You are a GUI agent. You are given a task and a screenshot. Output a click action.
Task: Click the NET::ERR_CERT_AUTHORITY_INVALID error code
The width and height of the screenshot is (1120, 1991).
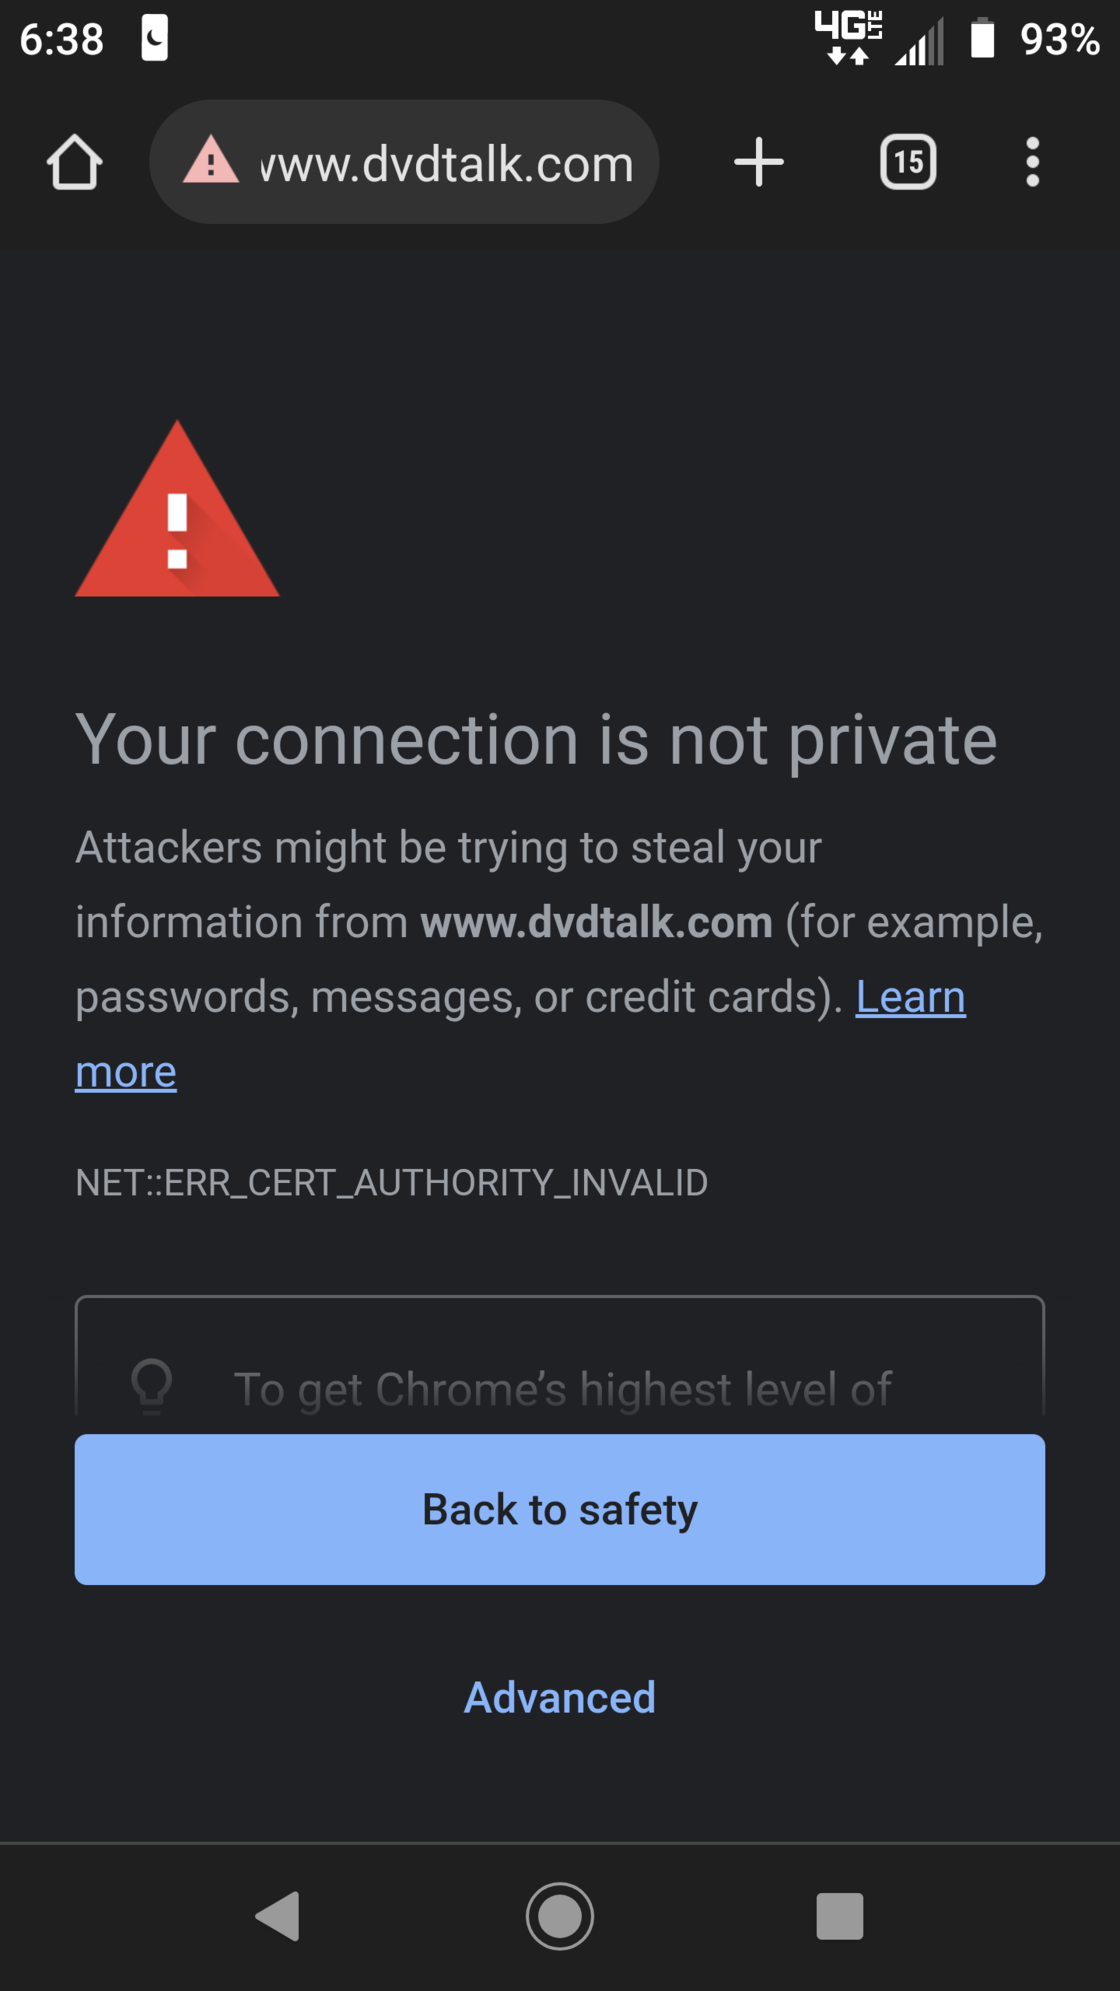click(392, 1183)
